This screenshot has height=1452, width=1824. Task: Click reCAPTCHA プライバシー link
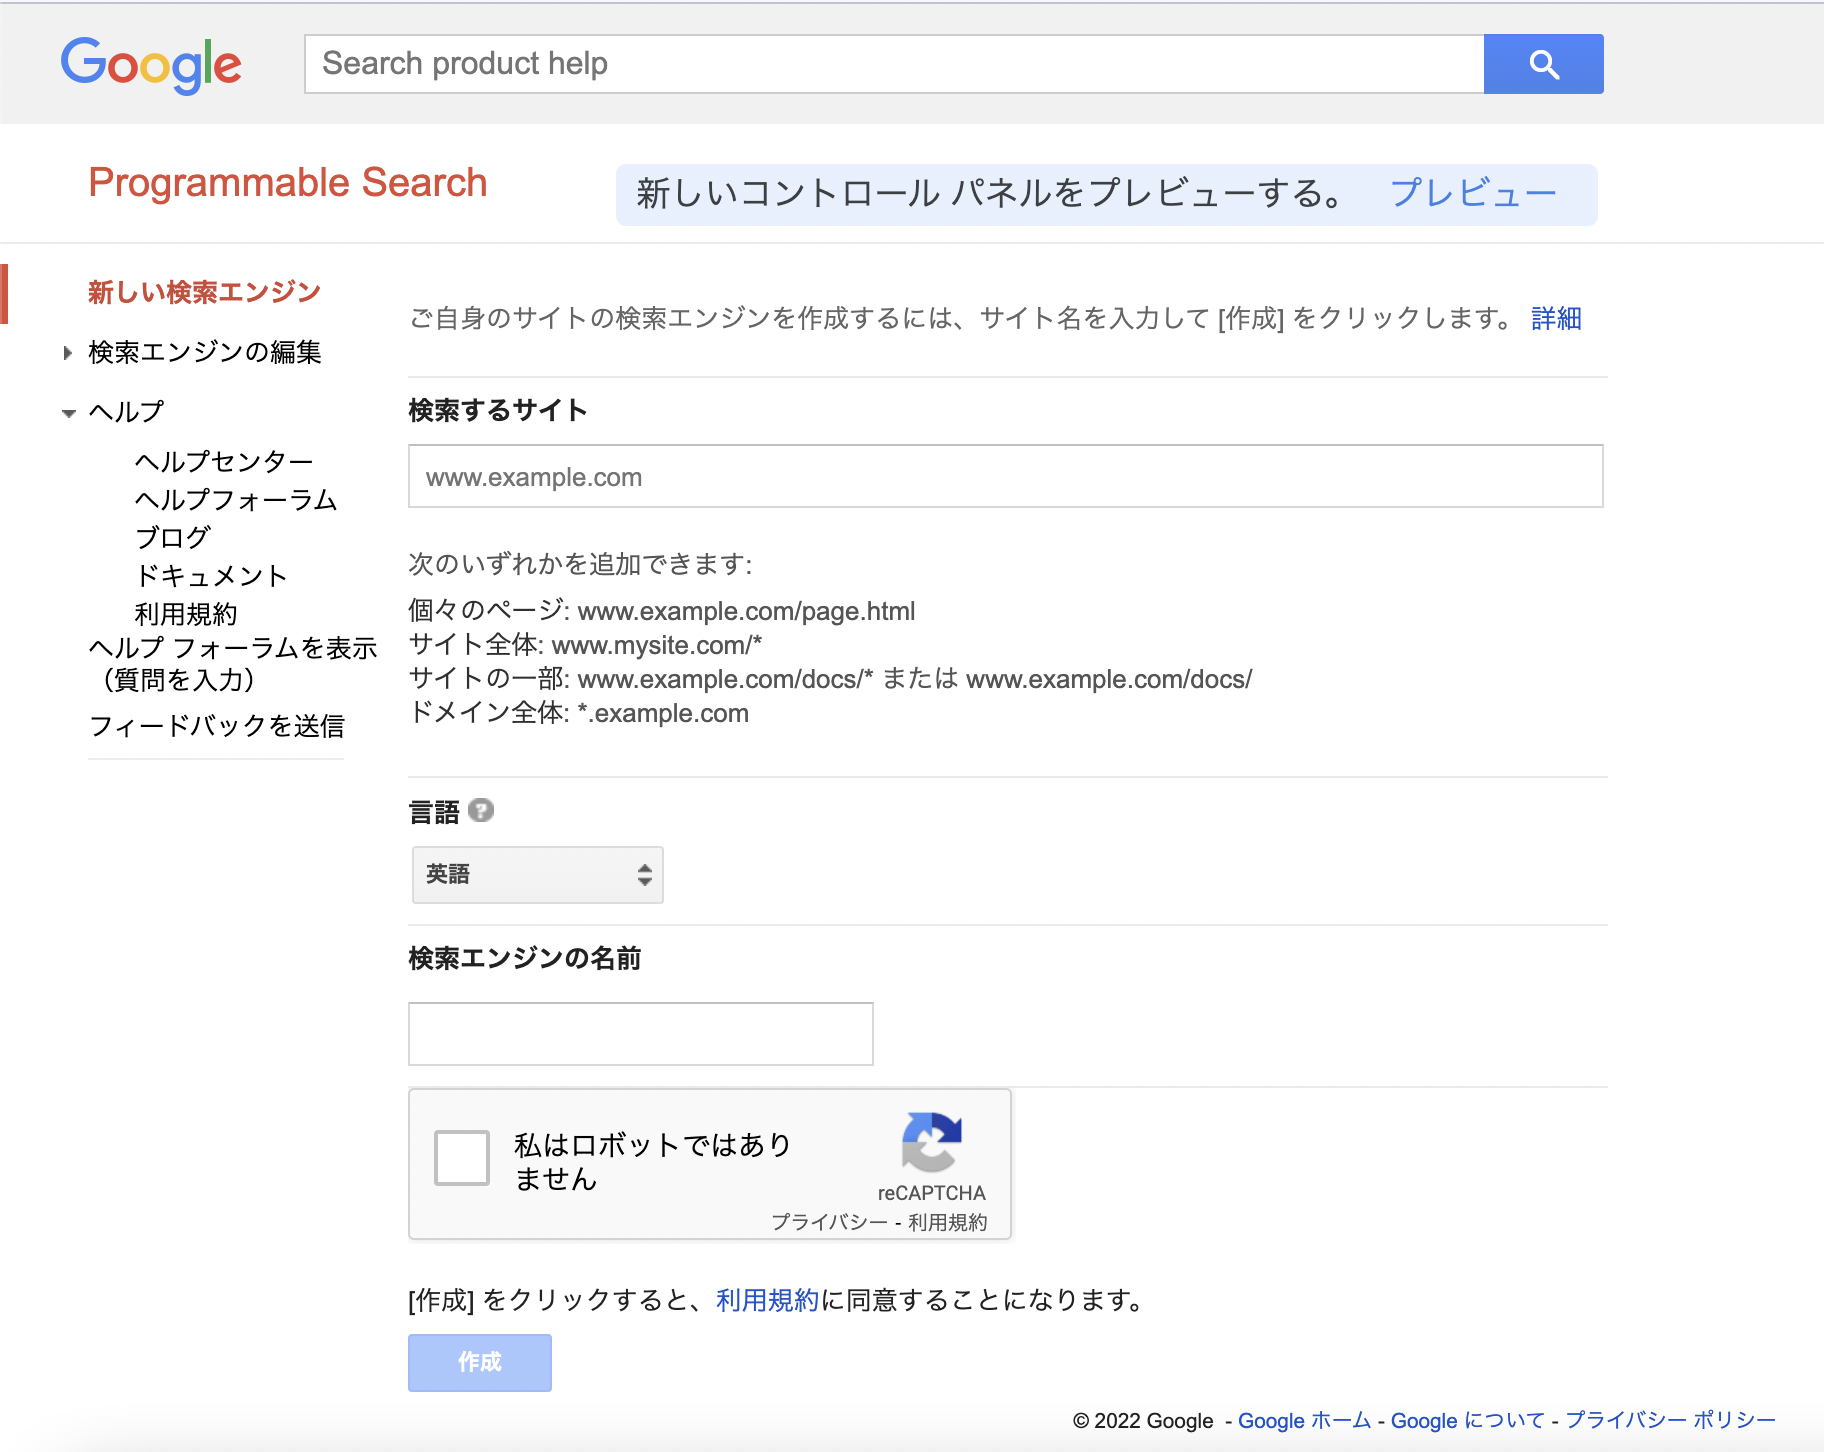pyautogui.click(x=829, y=1222)
